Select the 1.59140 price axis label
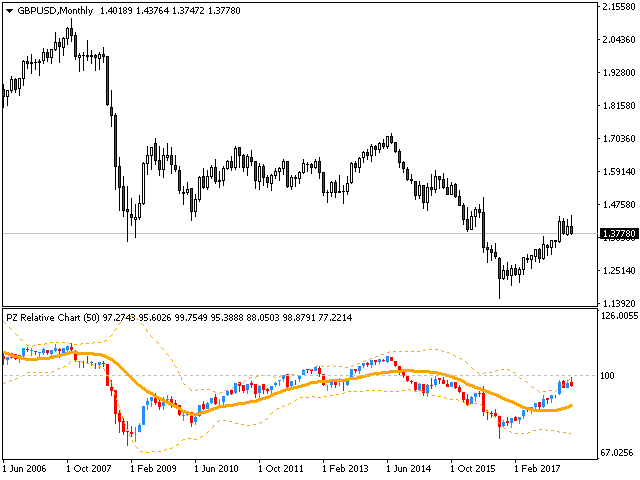 (619, 171)
